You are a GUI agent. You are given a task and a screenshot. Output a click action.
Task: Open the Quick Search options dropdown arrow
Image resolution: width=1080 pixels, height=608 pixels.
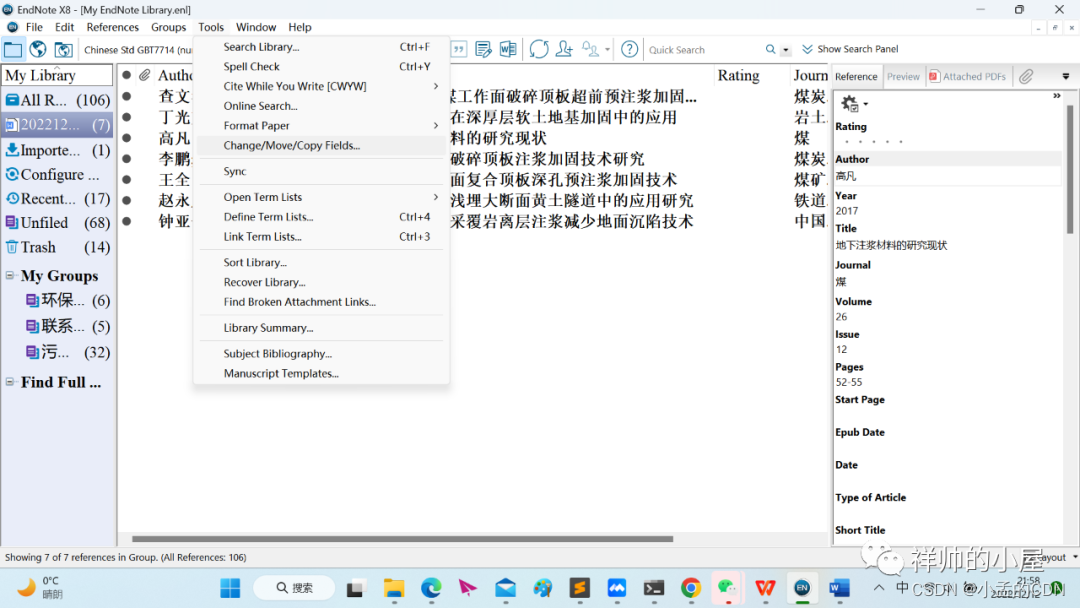785,50
